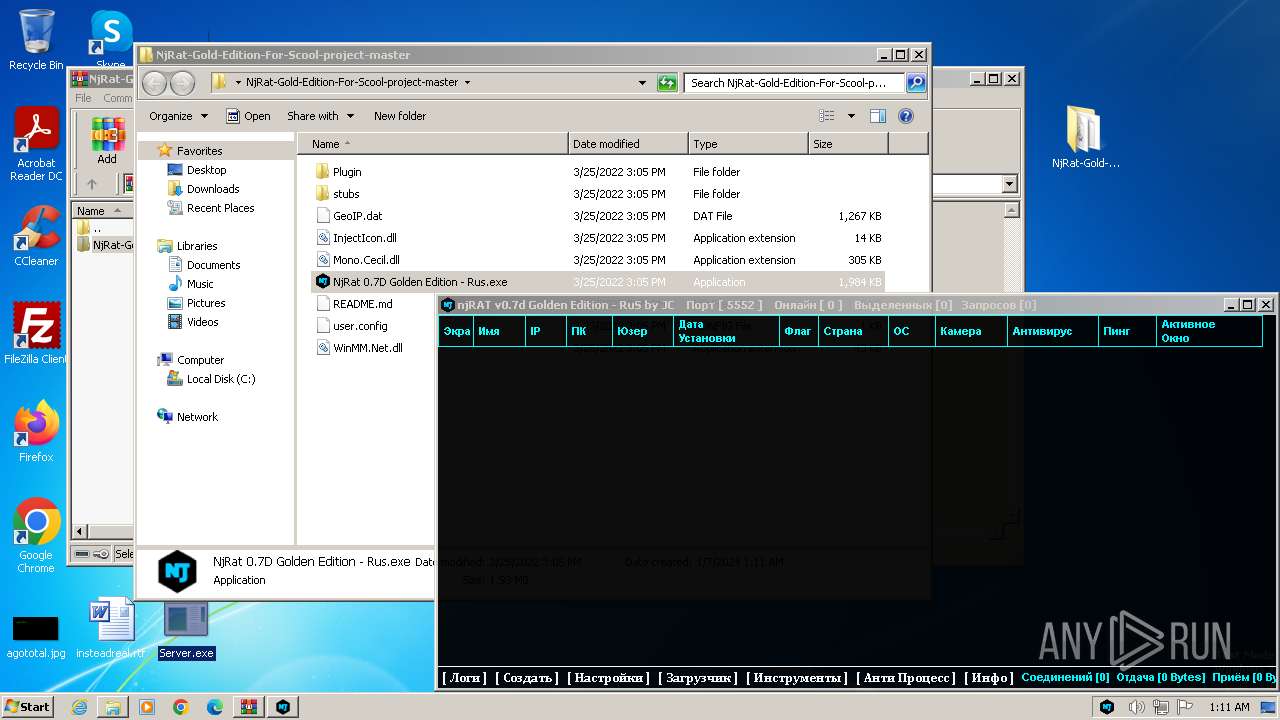Click WinRAR vertical scrollbar up arrow

click(1011, 210)
